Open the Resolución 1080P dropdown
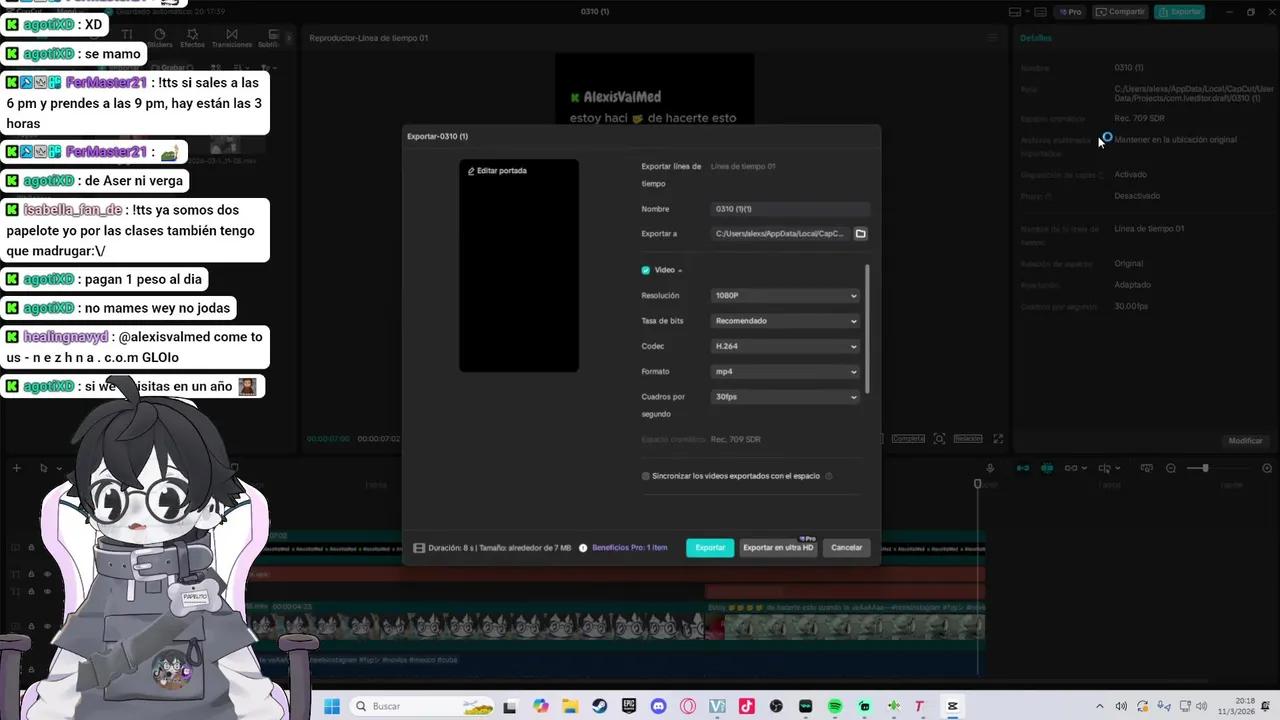 [x=786, y=296]
